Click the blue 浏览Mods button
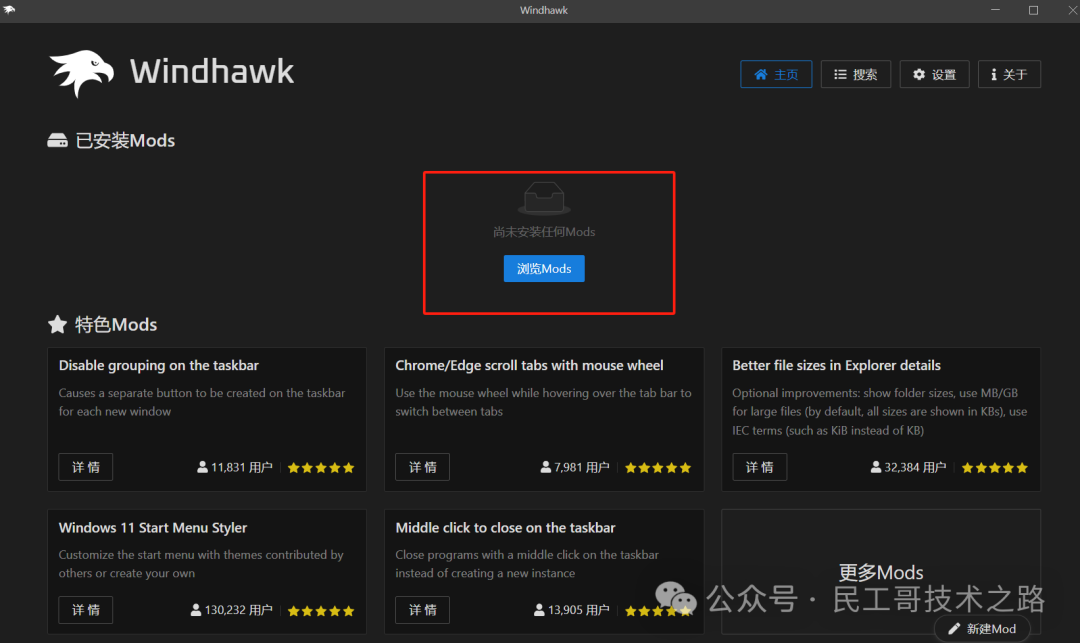 pyautogui.click(x=544, y=268)
